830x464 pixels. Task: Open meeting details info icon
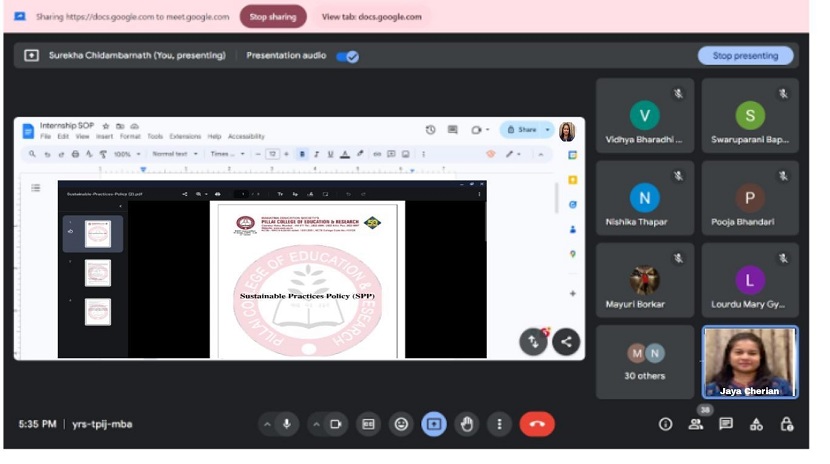[665, 424]
